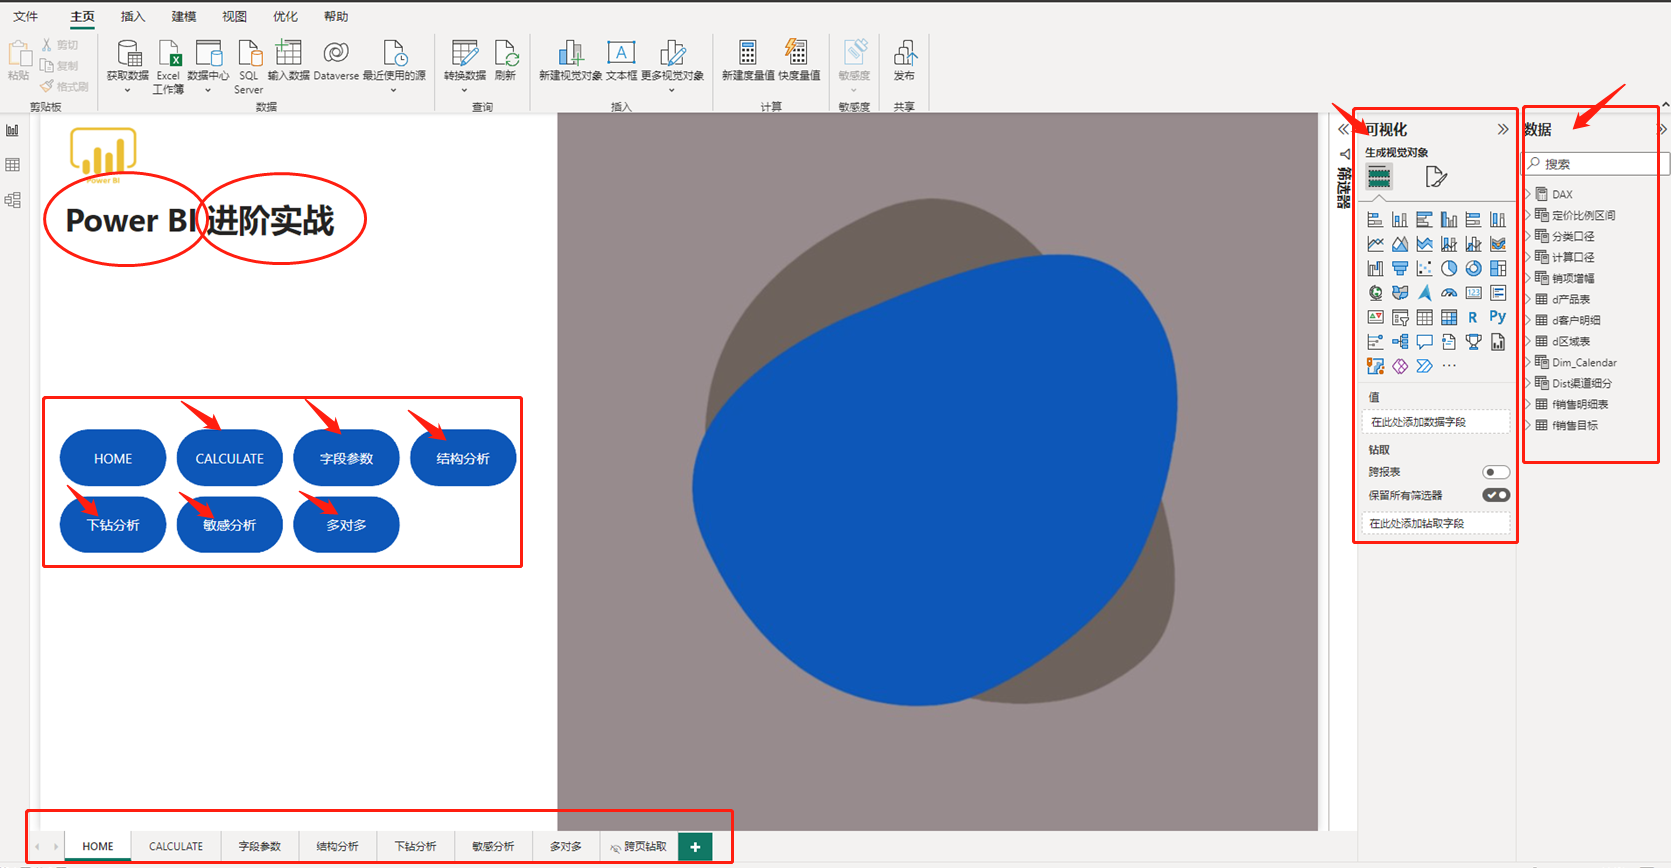This screenshot has width=1671, height=868.
Task: Add a new page with plus button
Action: tap(695, 846)
